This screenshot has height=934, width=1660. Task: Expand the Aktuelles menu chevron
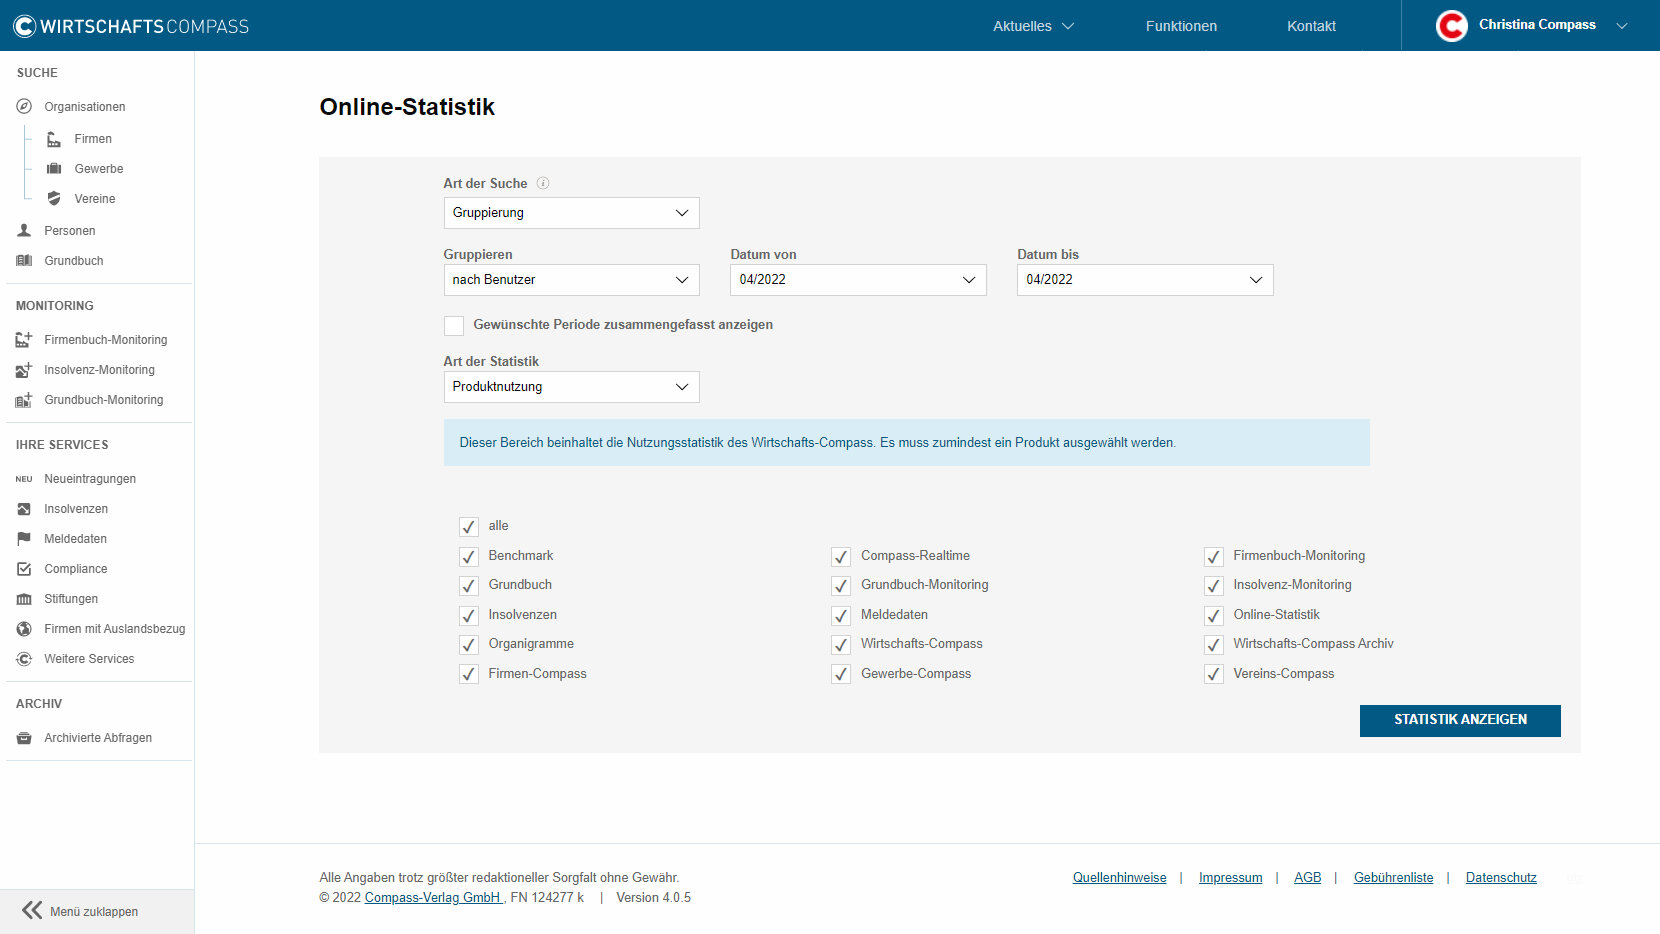1068,26
